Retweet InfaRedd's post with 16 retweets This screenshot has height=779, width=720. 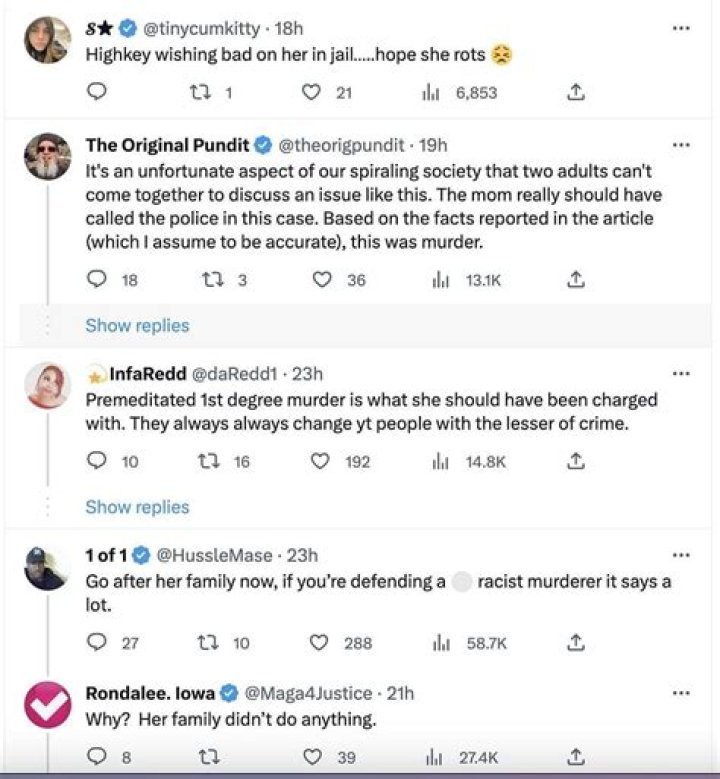[209, 462]
